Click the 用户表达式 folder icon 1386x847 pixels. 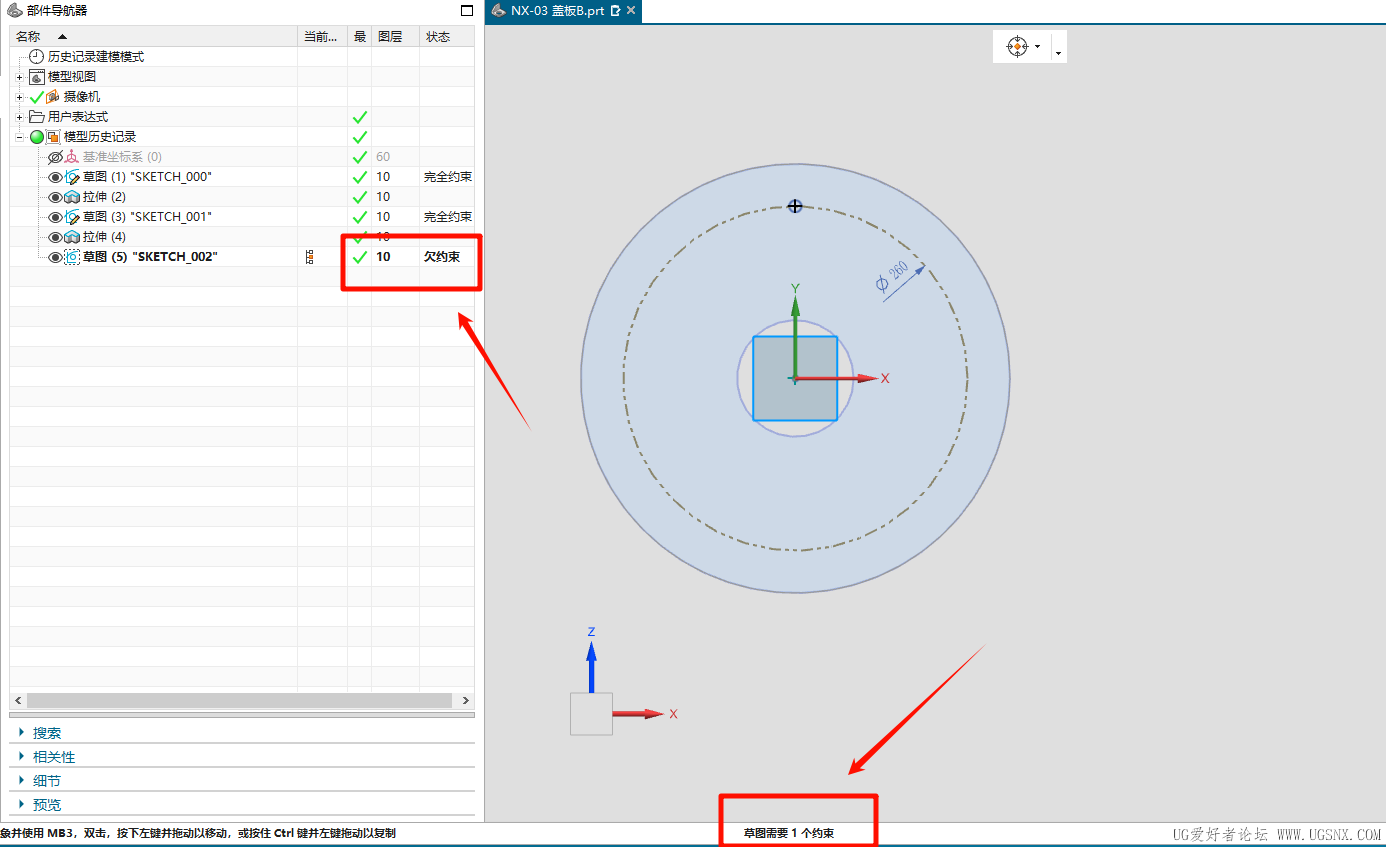click(x=37, y=117)
